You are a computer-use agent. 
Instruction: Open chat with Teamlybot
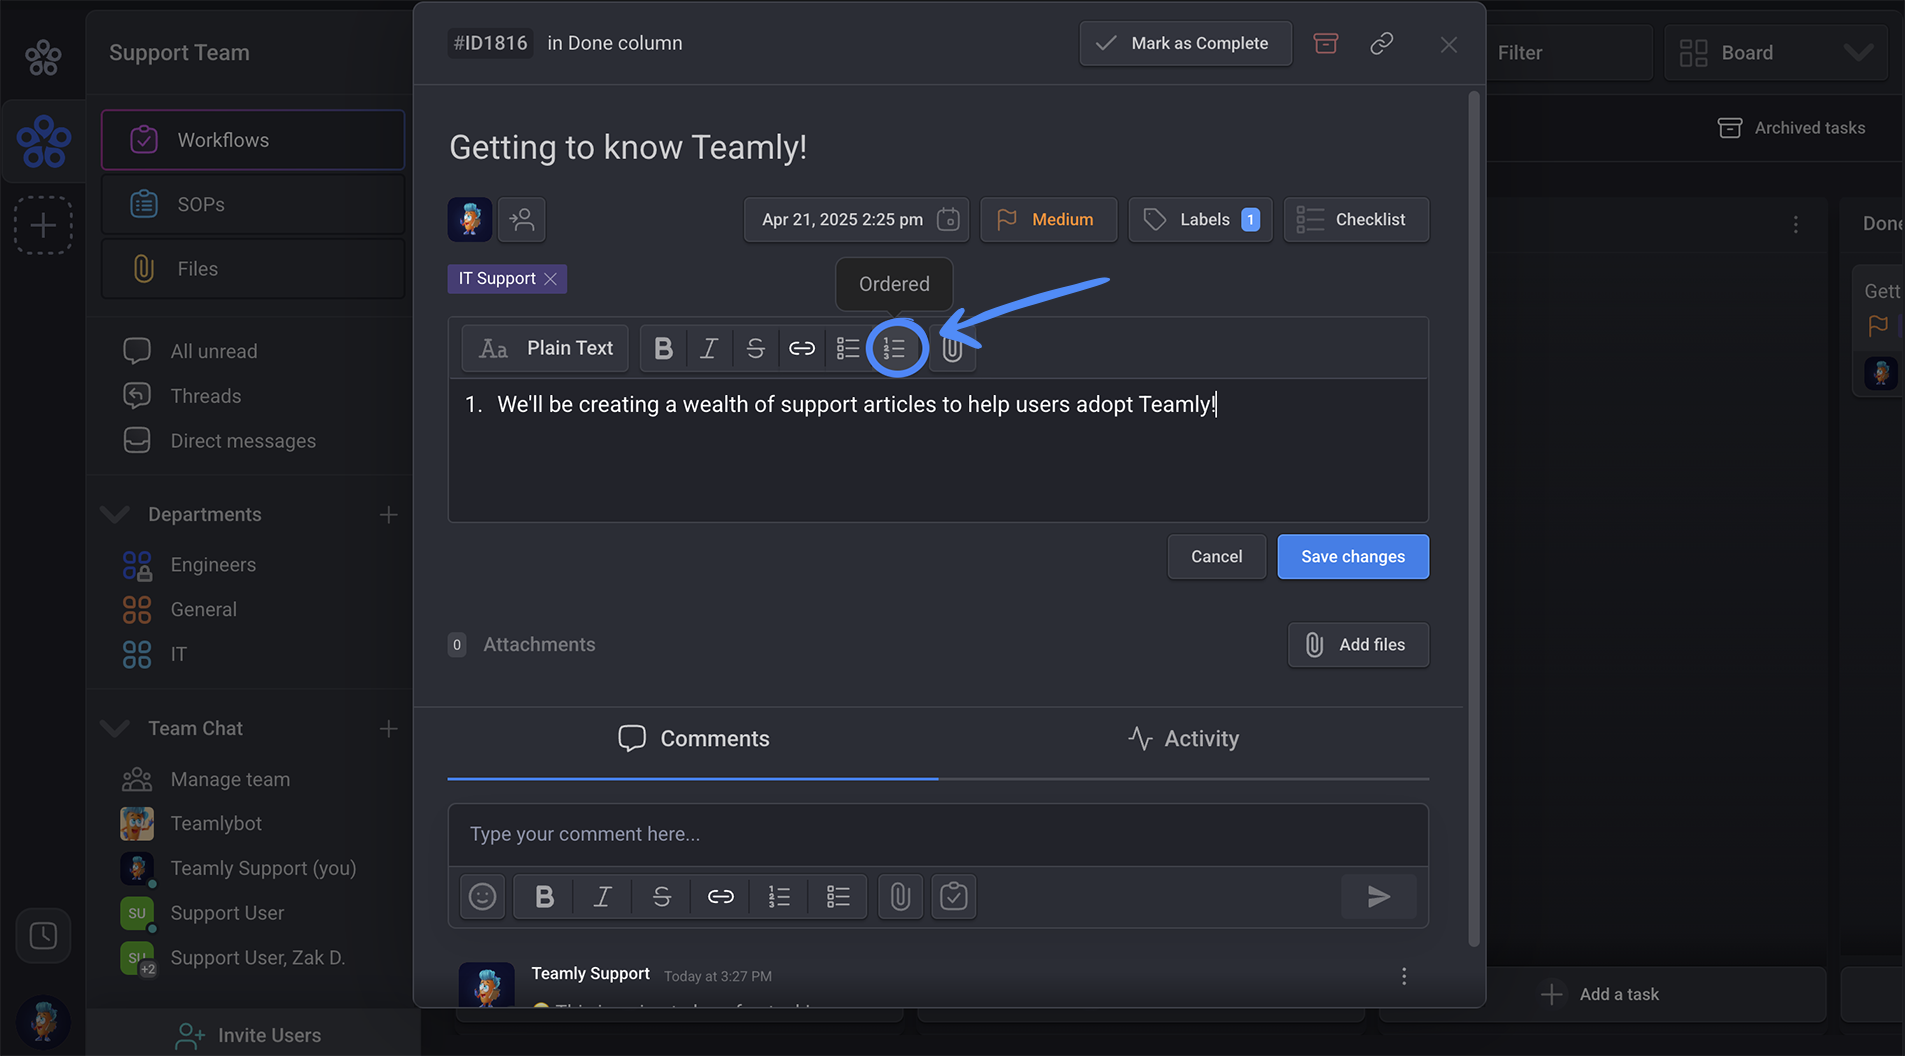216,823
